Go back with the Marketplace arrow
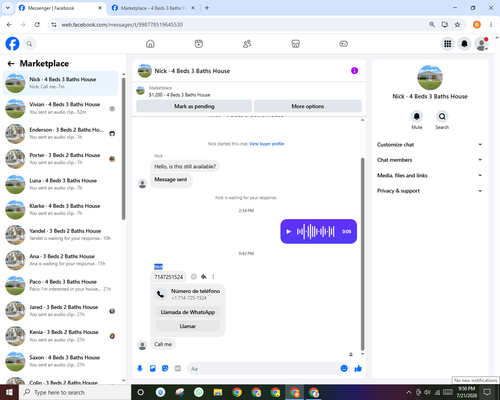This screenshot has height=400, width=500. click(x=11, y=63)
